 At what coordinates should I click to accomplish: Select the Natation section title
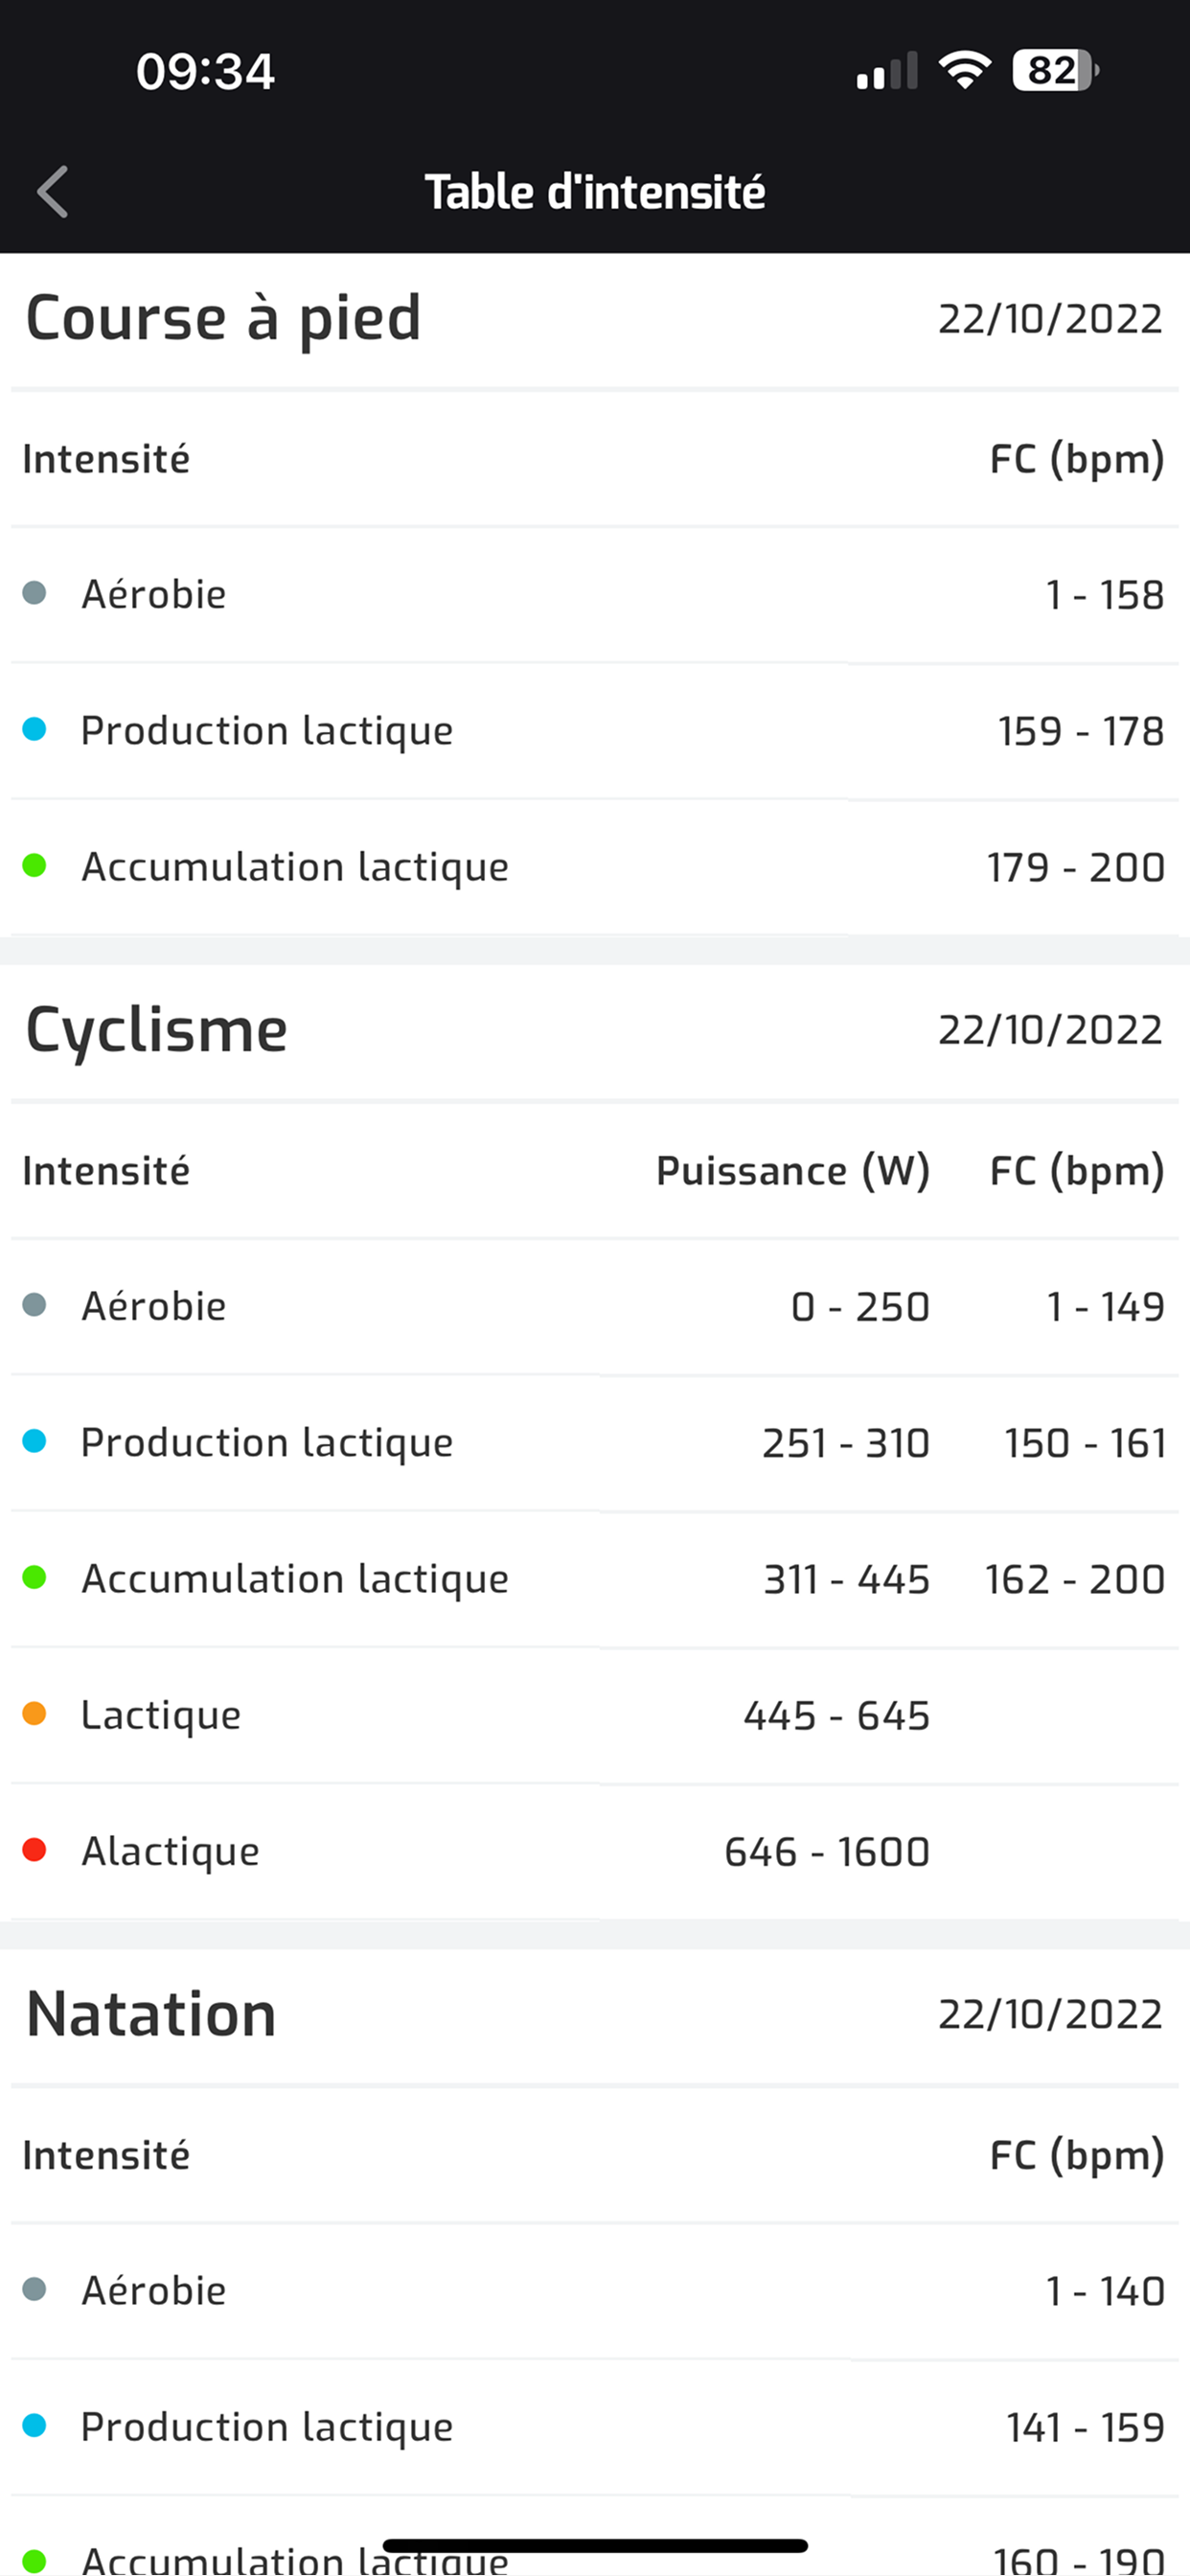151,2014
